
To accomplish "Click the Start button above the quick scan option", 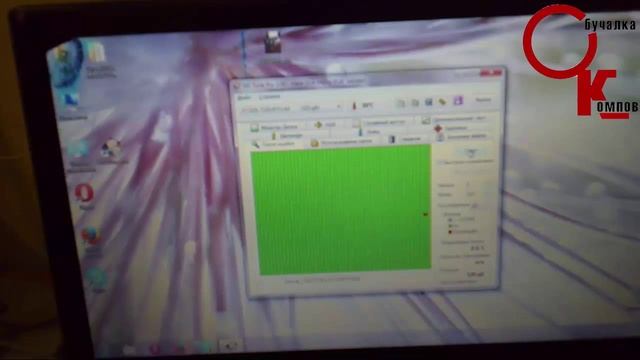I will point(471,153).
